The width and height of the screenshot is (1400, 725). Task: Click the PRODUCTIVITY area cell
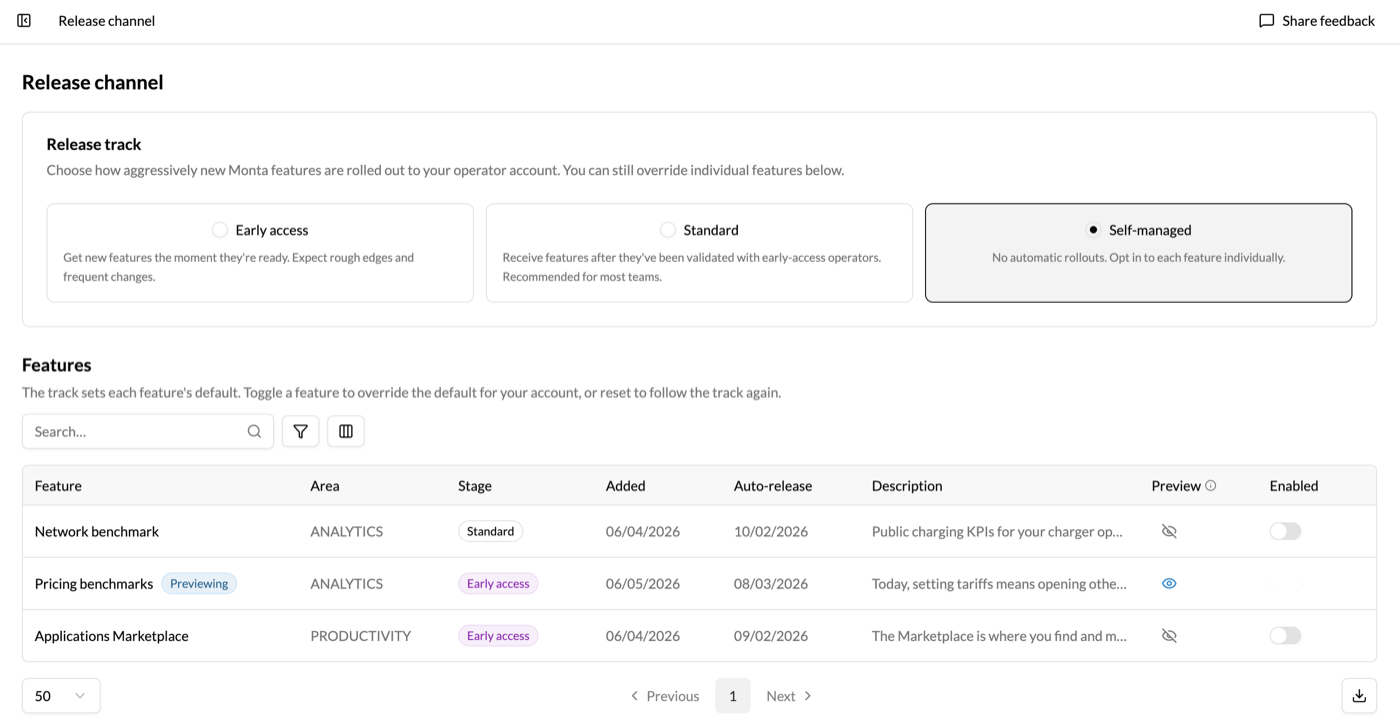tap(361, 635)
